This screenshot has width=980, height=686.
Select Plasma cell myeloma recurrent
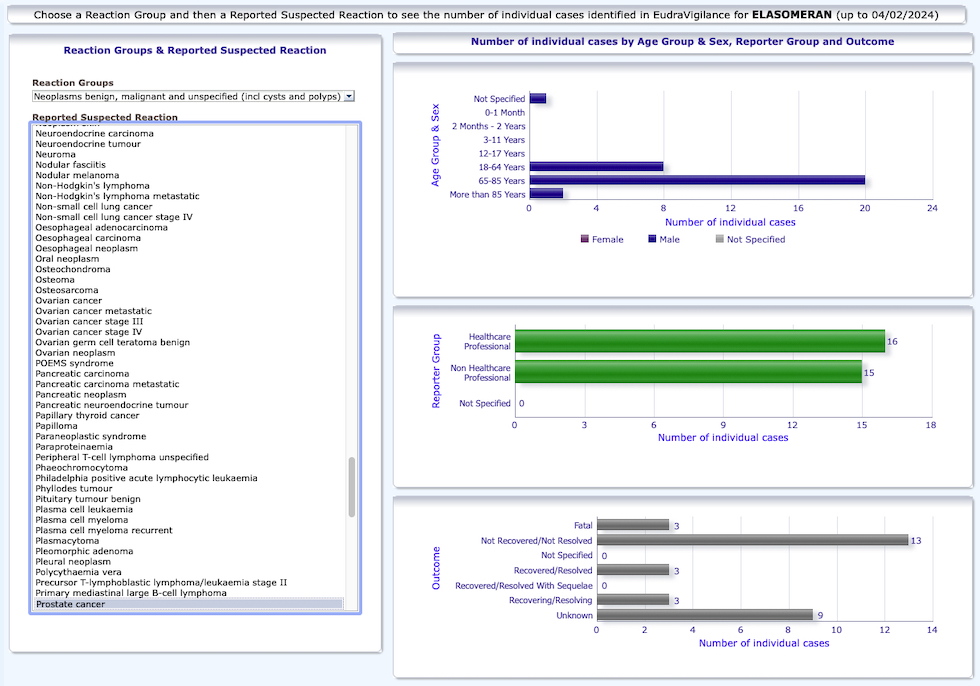pos(104,530)
